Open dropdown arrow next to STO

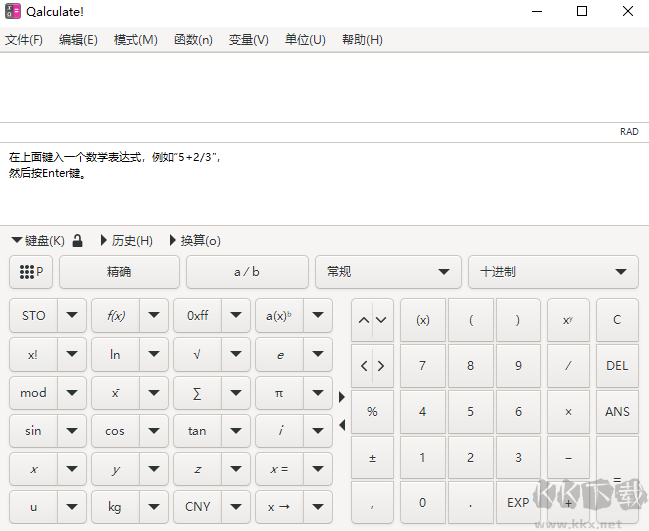tap(72, 316)
